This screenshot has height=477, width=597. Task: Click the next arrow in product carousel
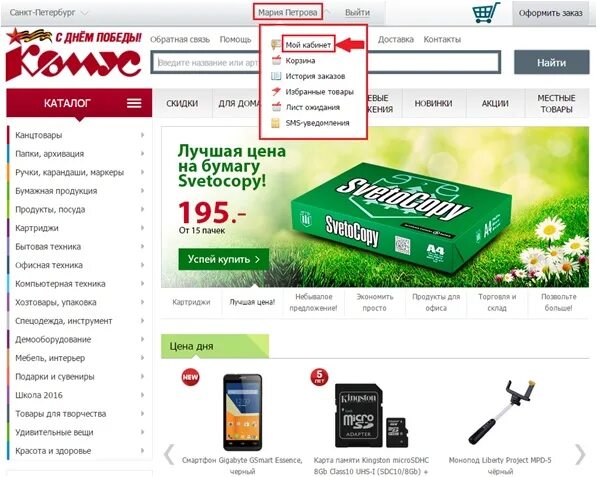pyautogui.click(x=581, y=454)
